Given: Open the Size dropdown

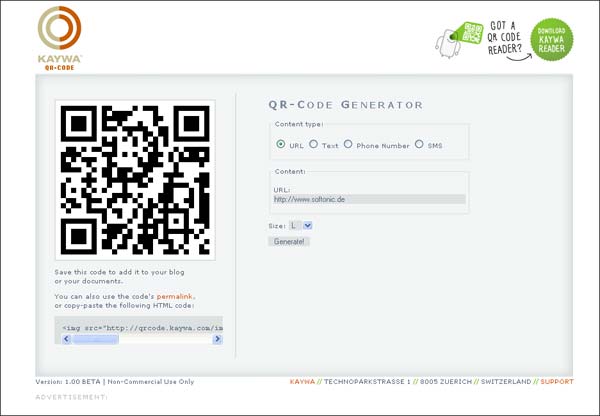Looking at the screenshot, I should click(x=301, y=226).
